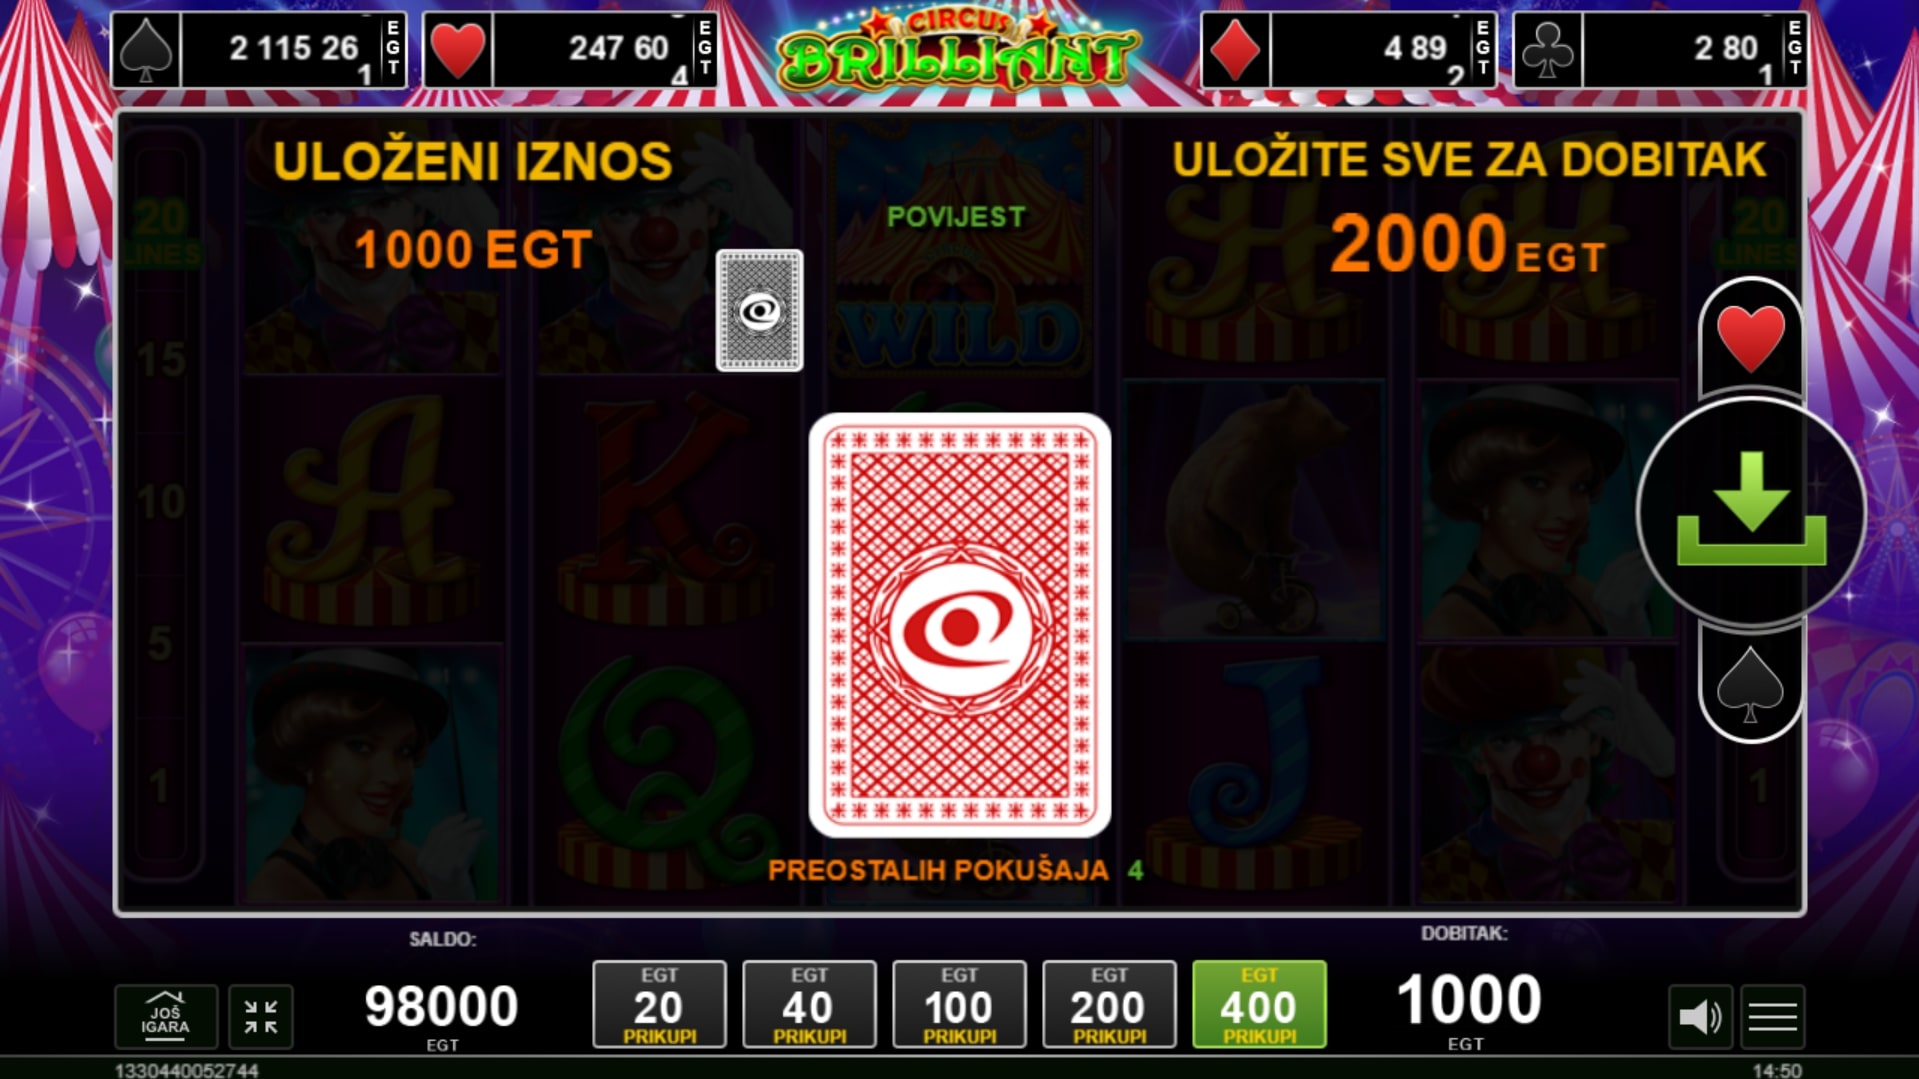Click the Povijest history label
The height and width of the screenshot is (1079, 1919).
click(956, 217)
